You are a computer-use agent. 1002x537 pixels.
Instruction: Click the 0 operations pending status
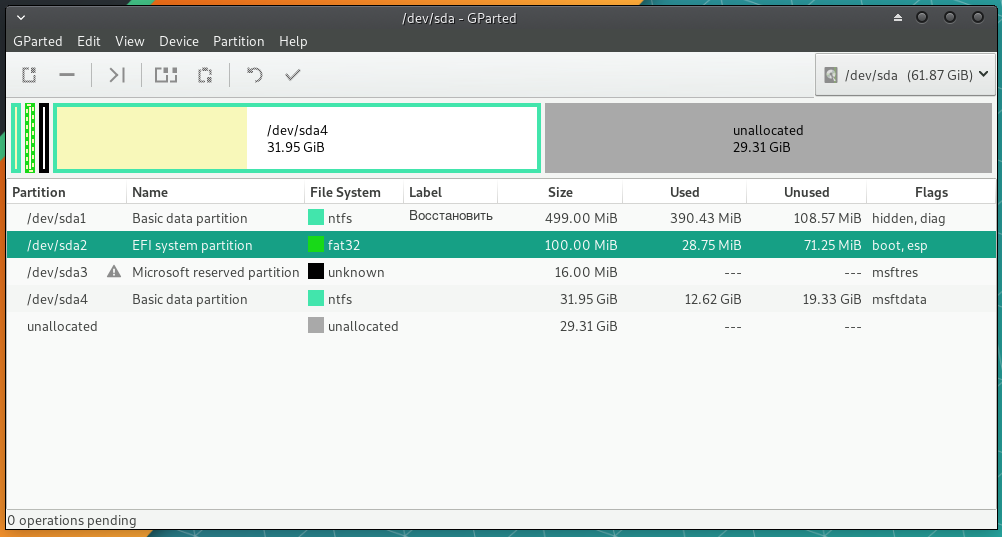pyautogui.click(x=72, y=520)
